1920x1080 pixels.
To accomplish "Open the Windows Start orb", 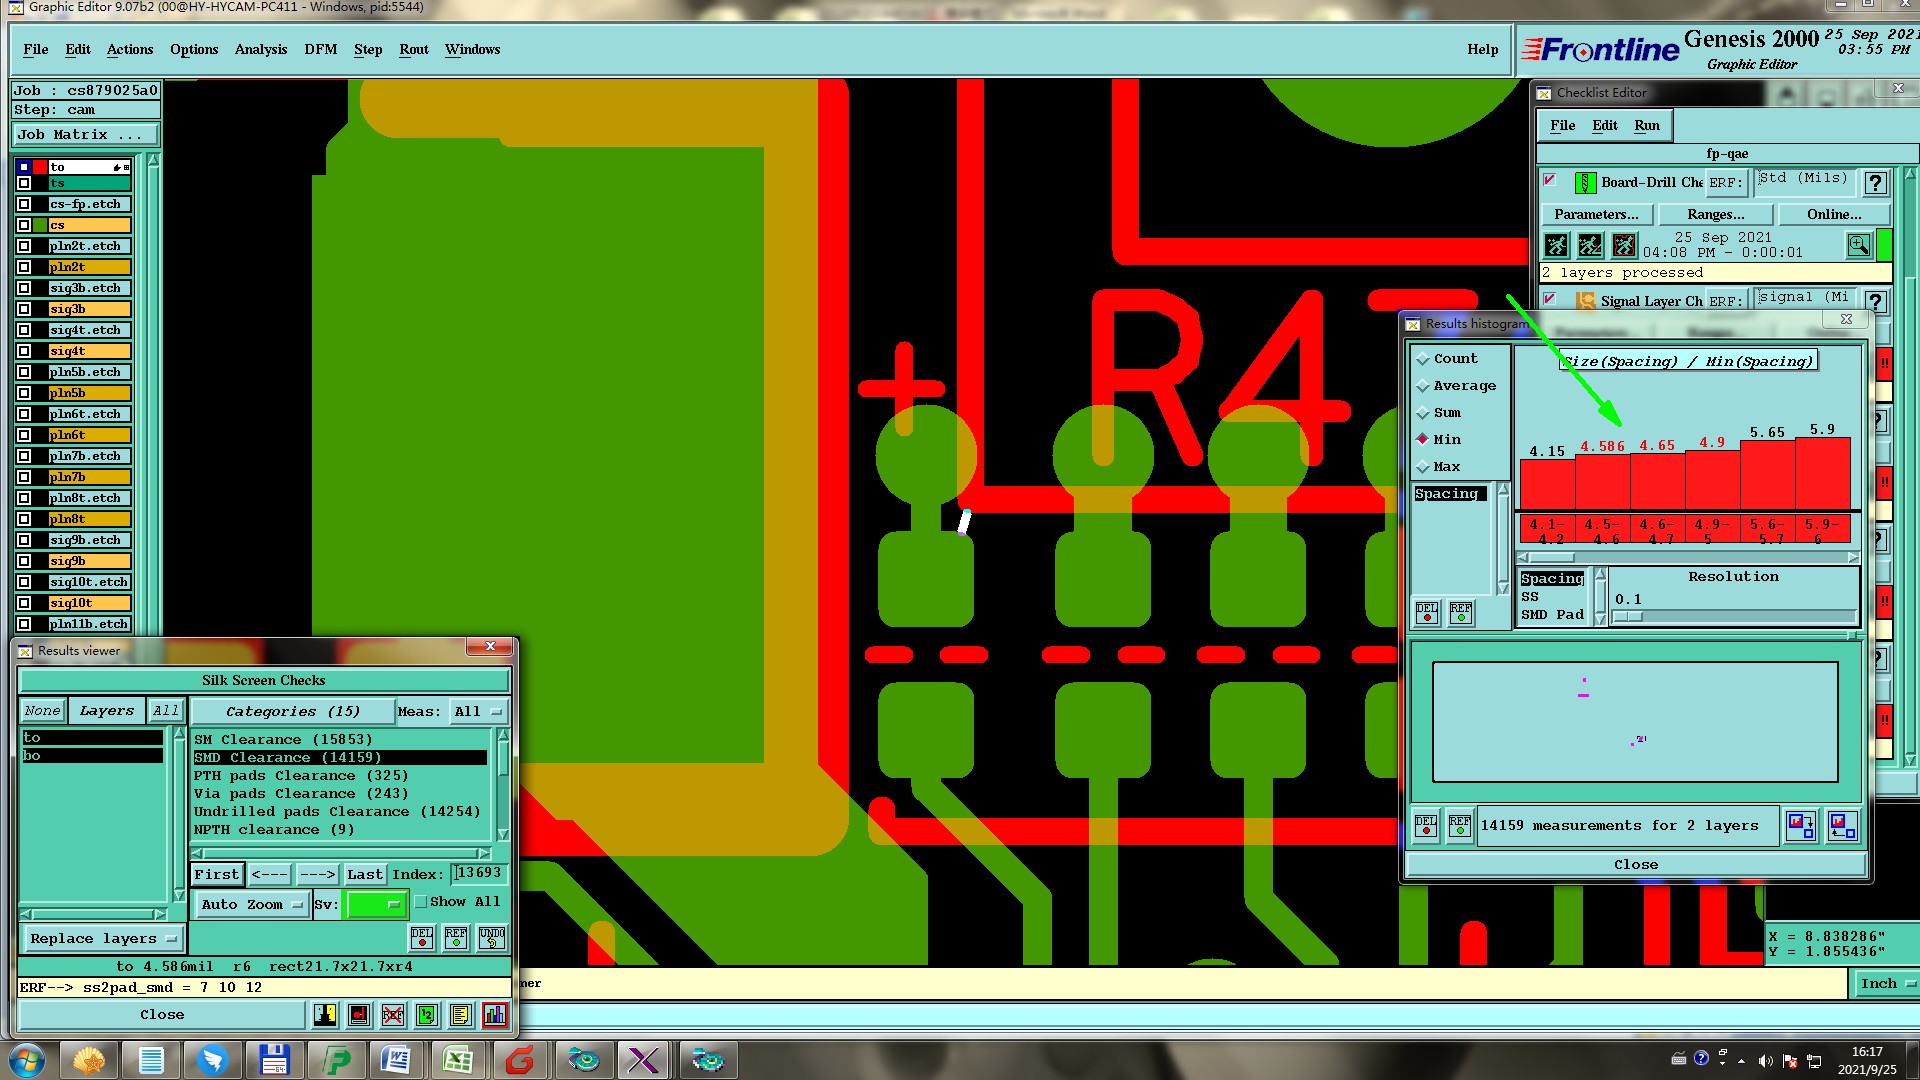I will click(27, 1060).
